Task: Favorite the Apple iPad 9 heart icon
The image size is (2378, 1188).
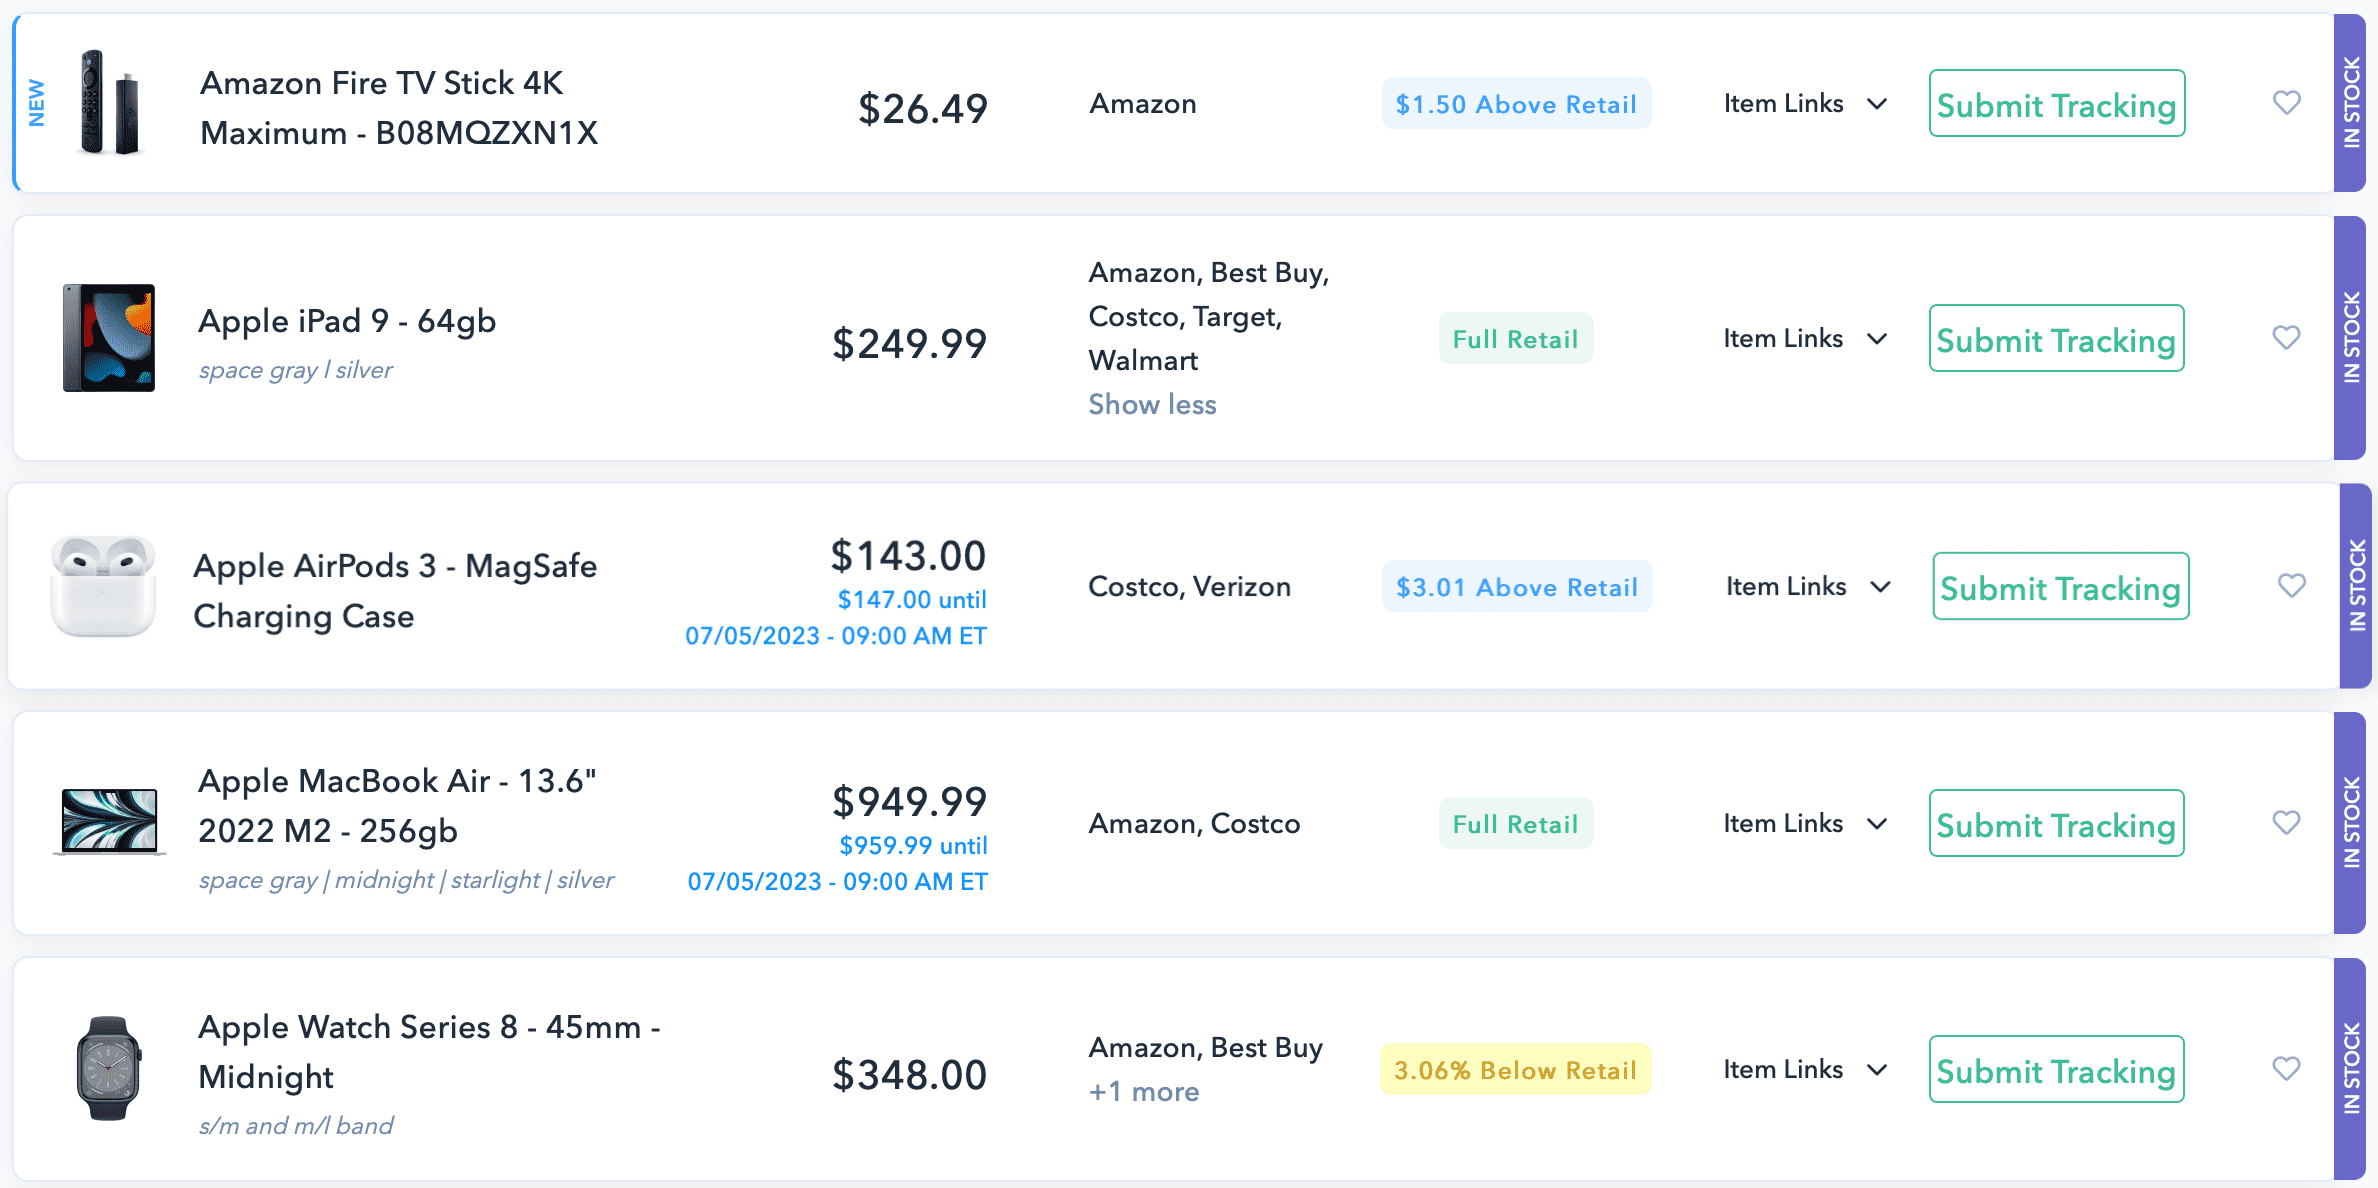Action: (x=2286, y=337)
